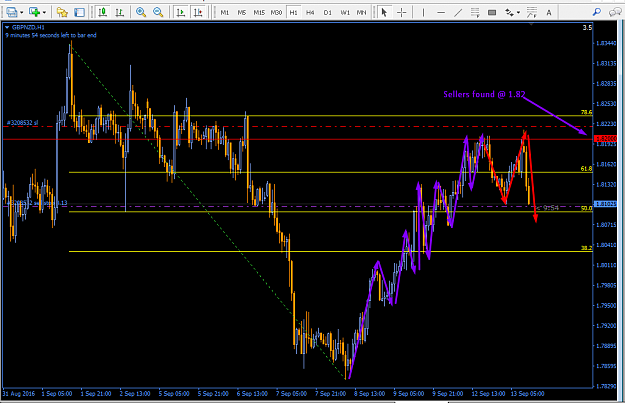The height and width of the screenshot is (403, 625).
Task: Switch to the W1 timeframe
Action: [x=345, y=13]
